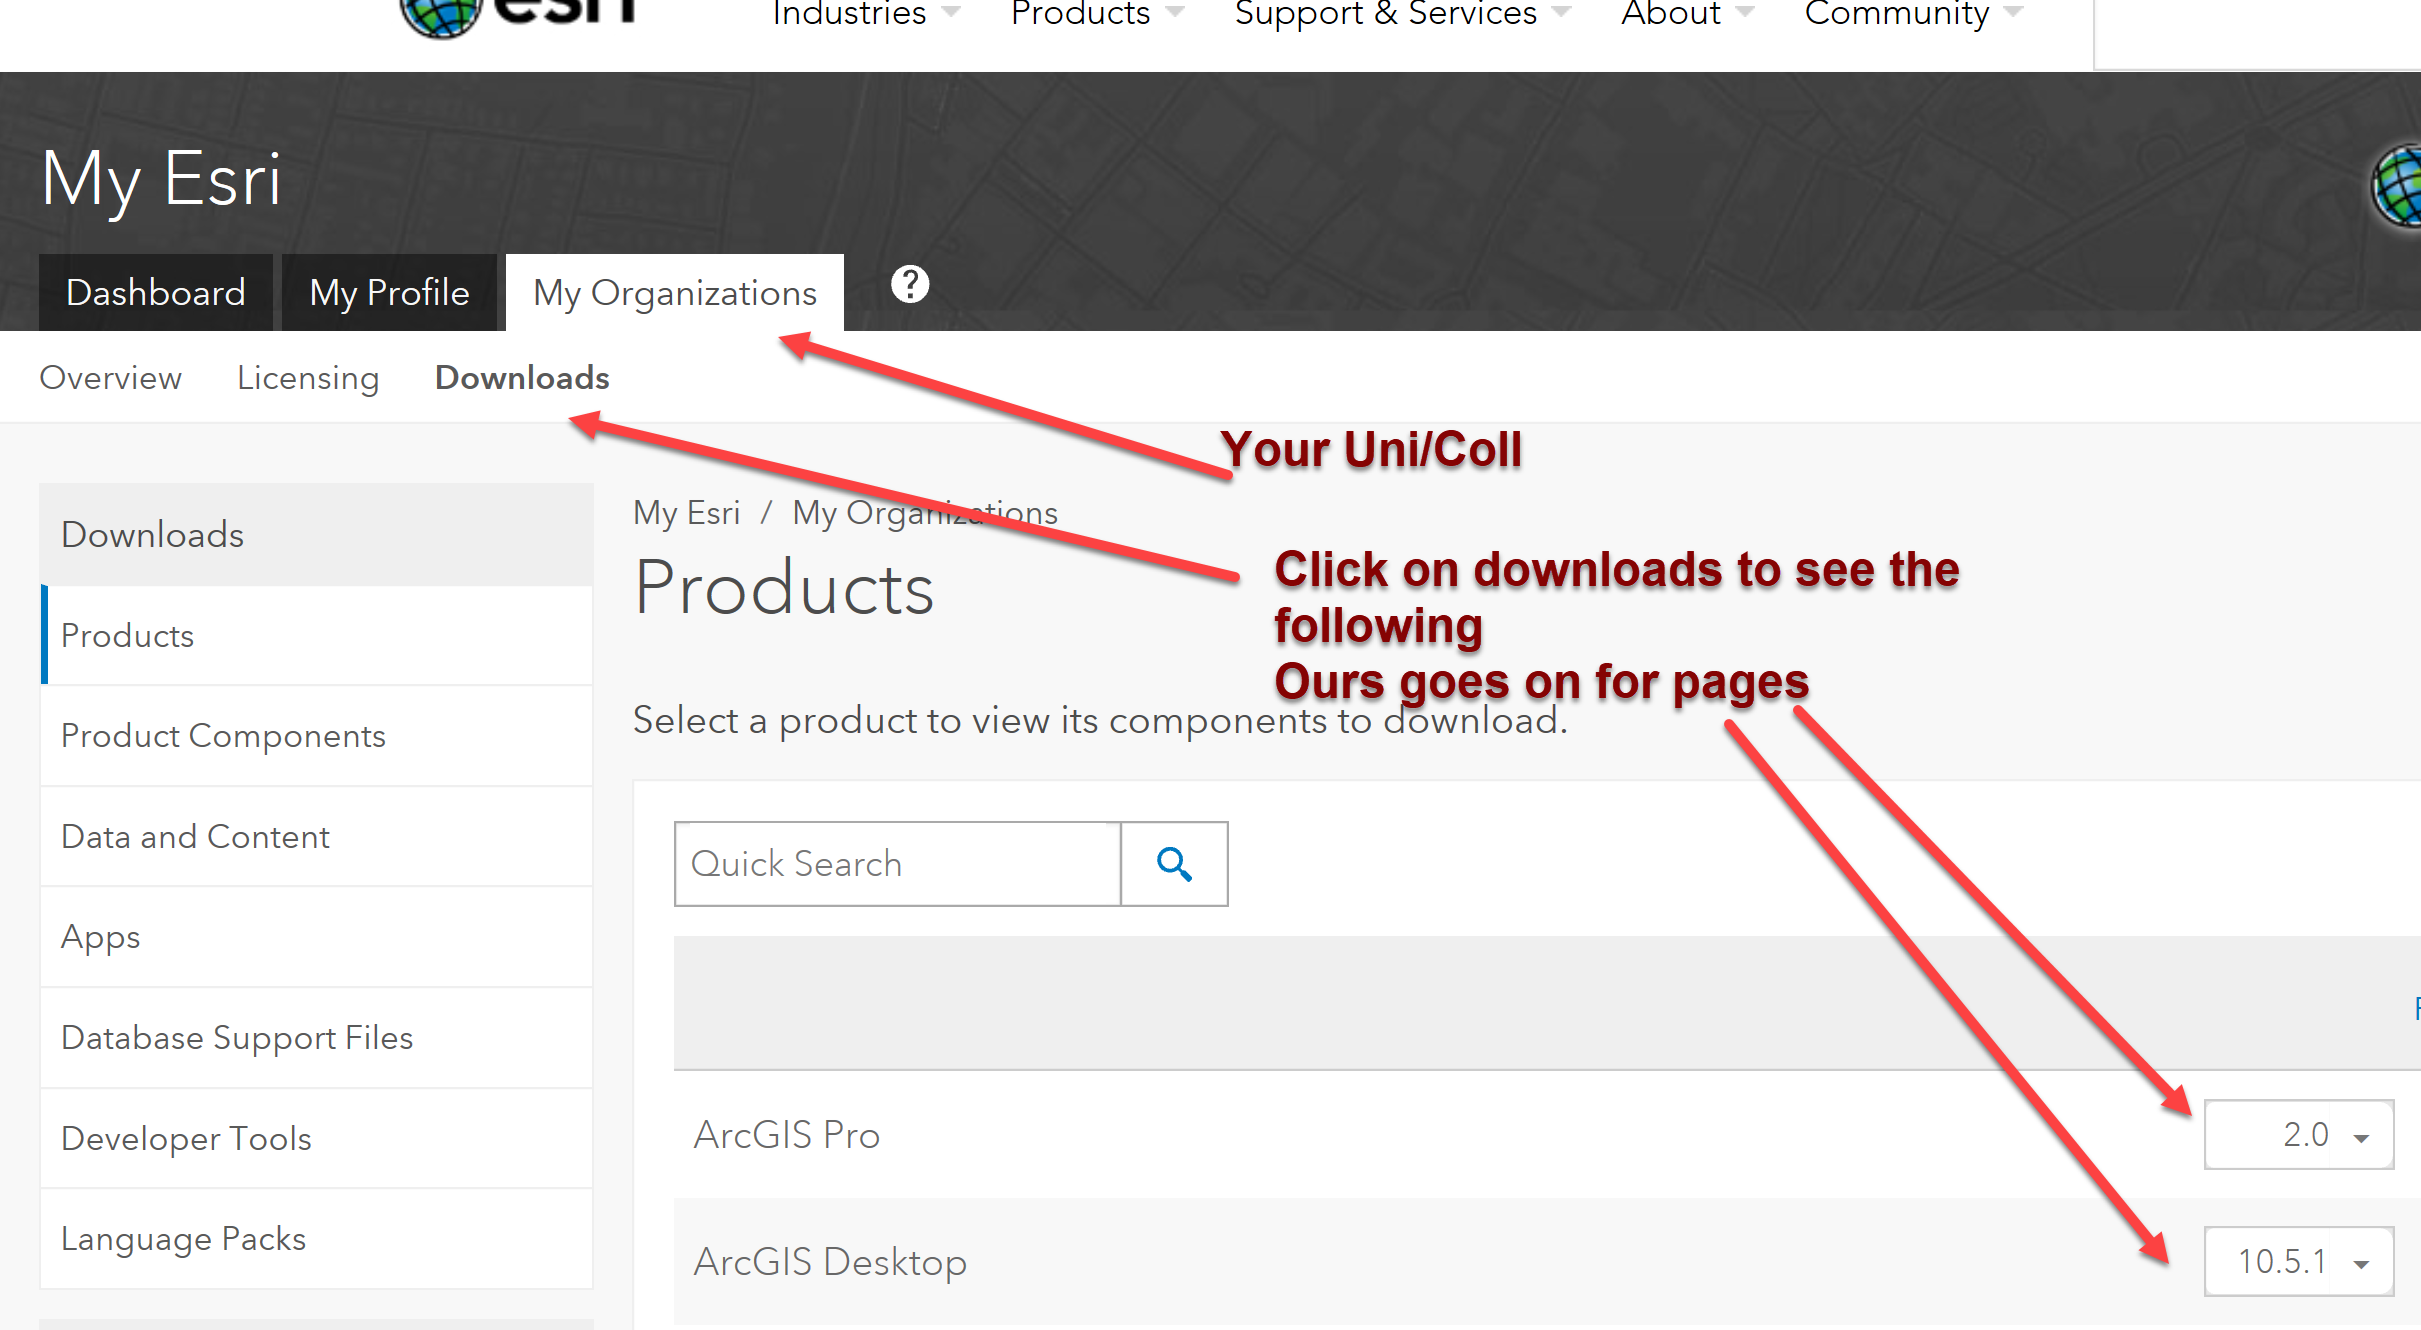Switch to the My Profile tab
Image resolution: width=2421 pixels, height=1330 pixels.
(389, 293)
